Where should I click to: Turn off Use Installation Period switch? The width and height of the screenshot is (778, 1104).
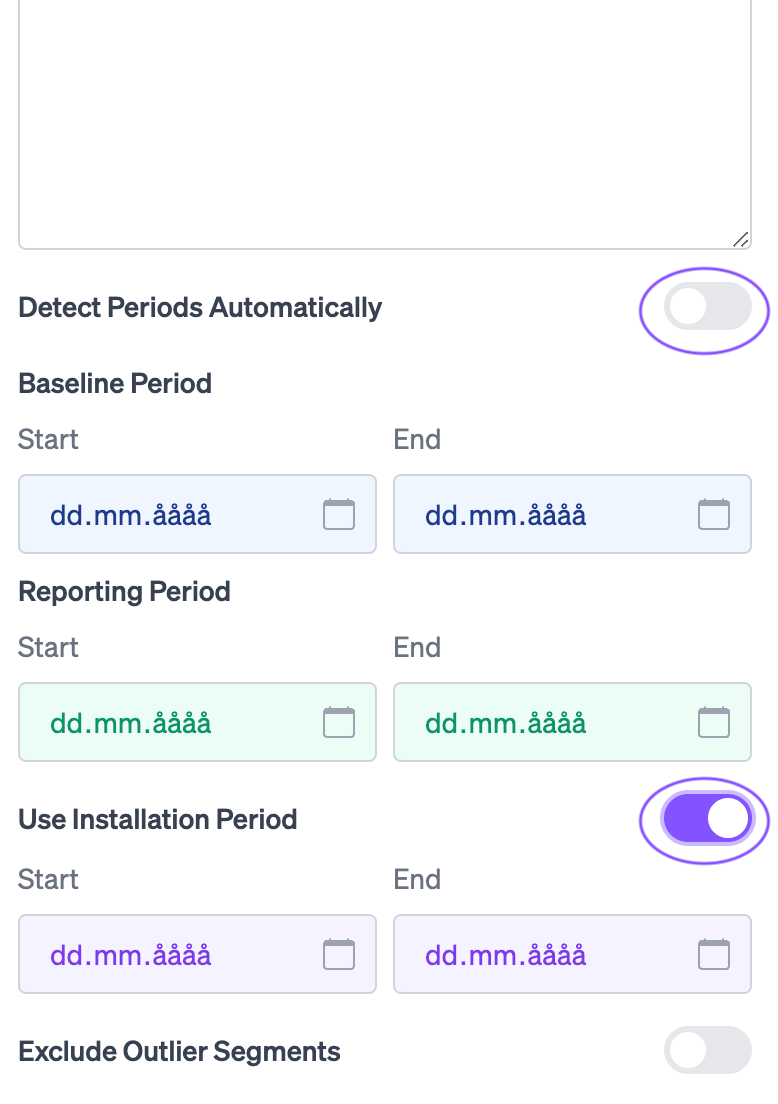[707, 820]
